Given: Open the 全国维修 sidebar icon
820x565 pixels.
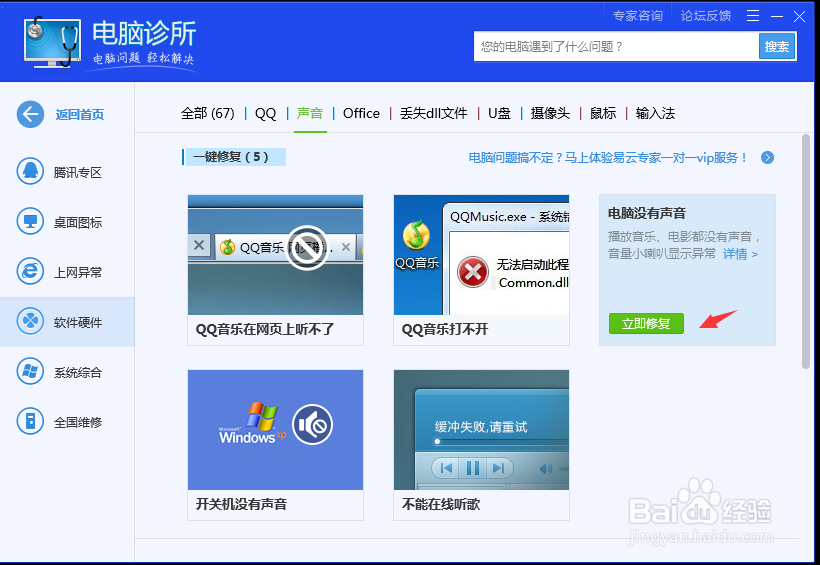Looking at the screenshot, I should point(30,421).
